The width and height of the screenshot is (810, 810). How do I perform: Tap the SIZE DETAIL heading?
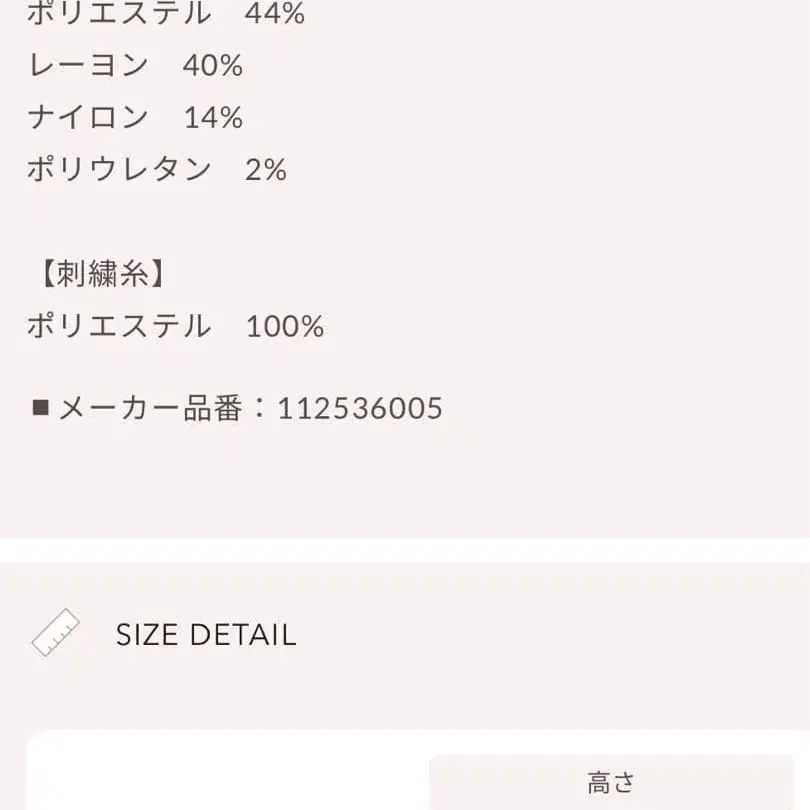point(206,635)
